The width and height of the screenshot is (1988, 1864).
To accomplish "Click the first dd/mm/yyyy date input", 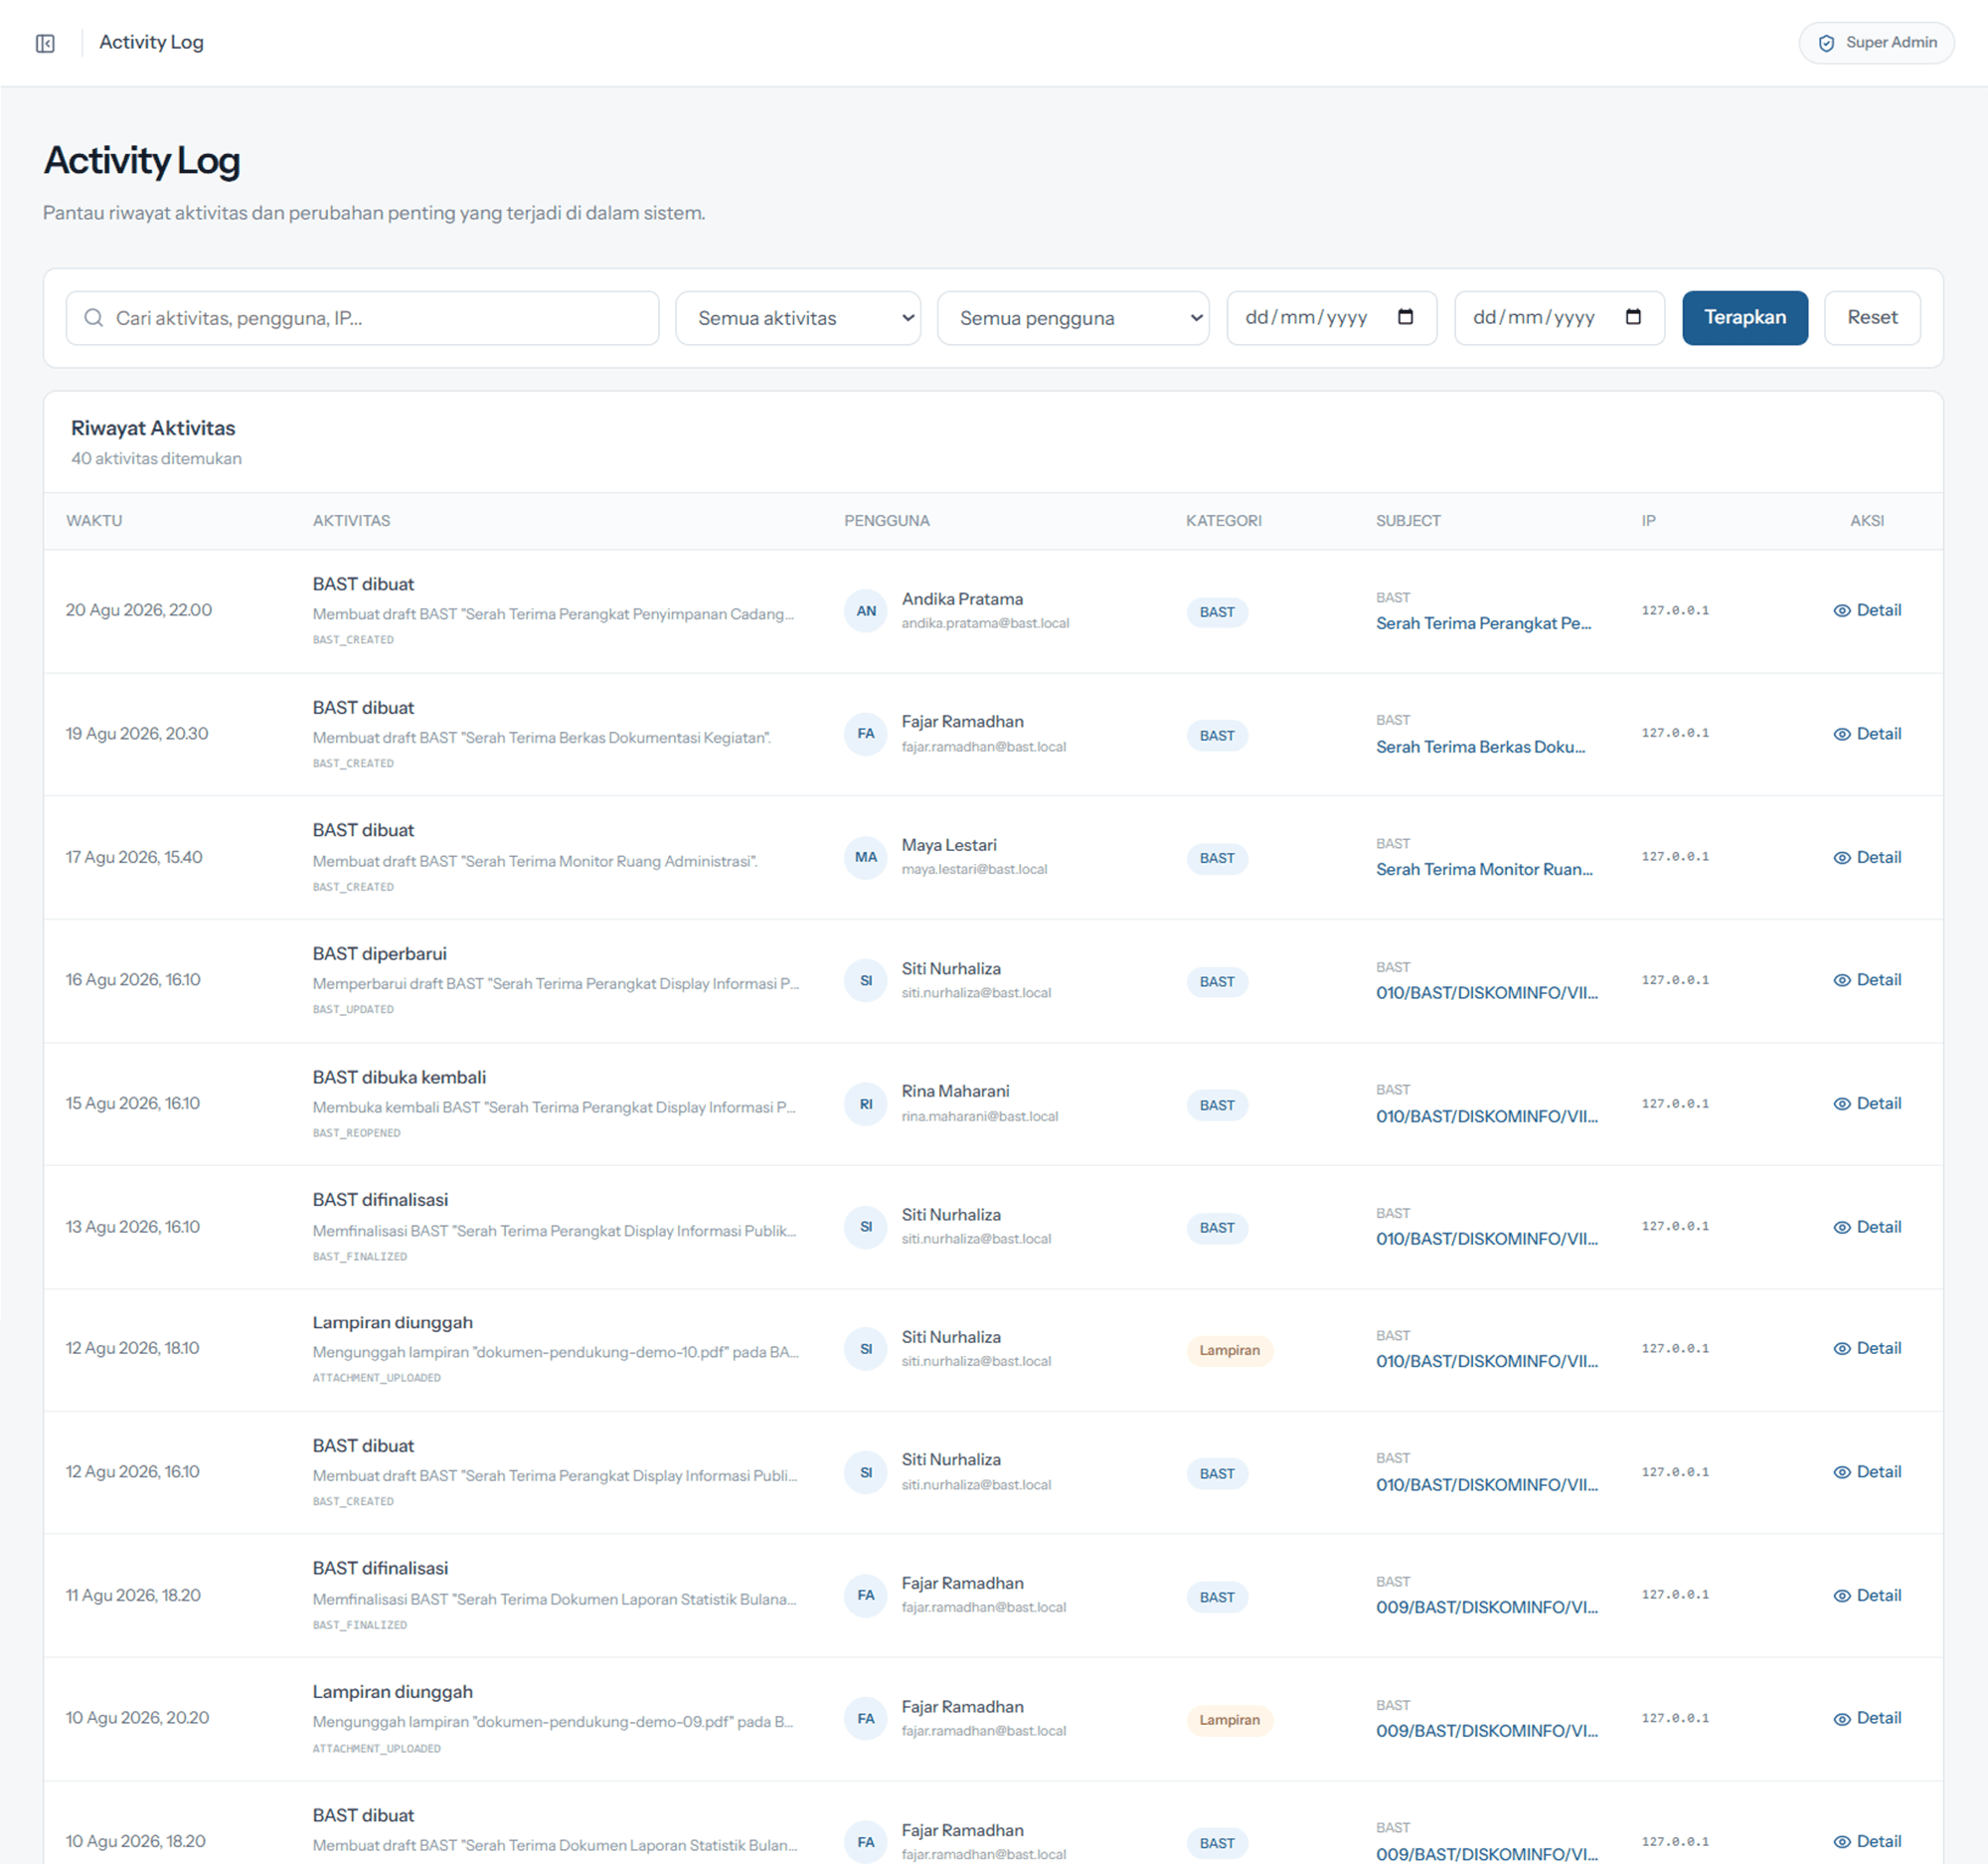I will pos(1331,318).
